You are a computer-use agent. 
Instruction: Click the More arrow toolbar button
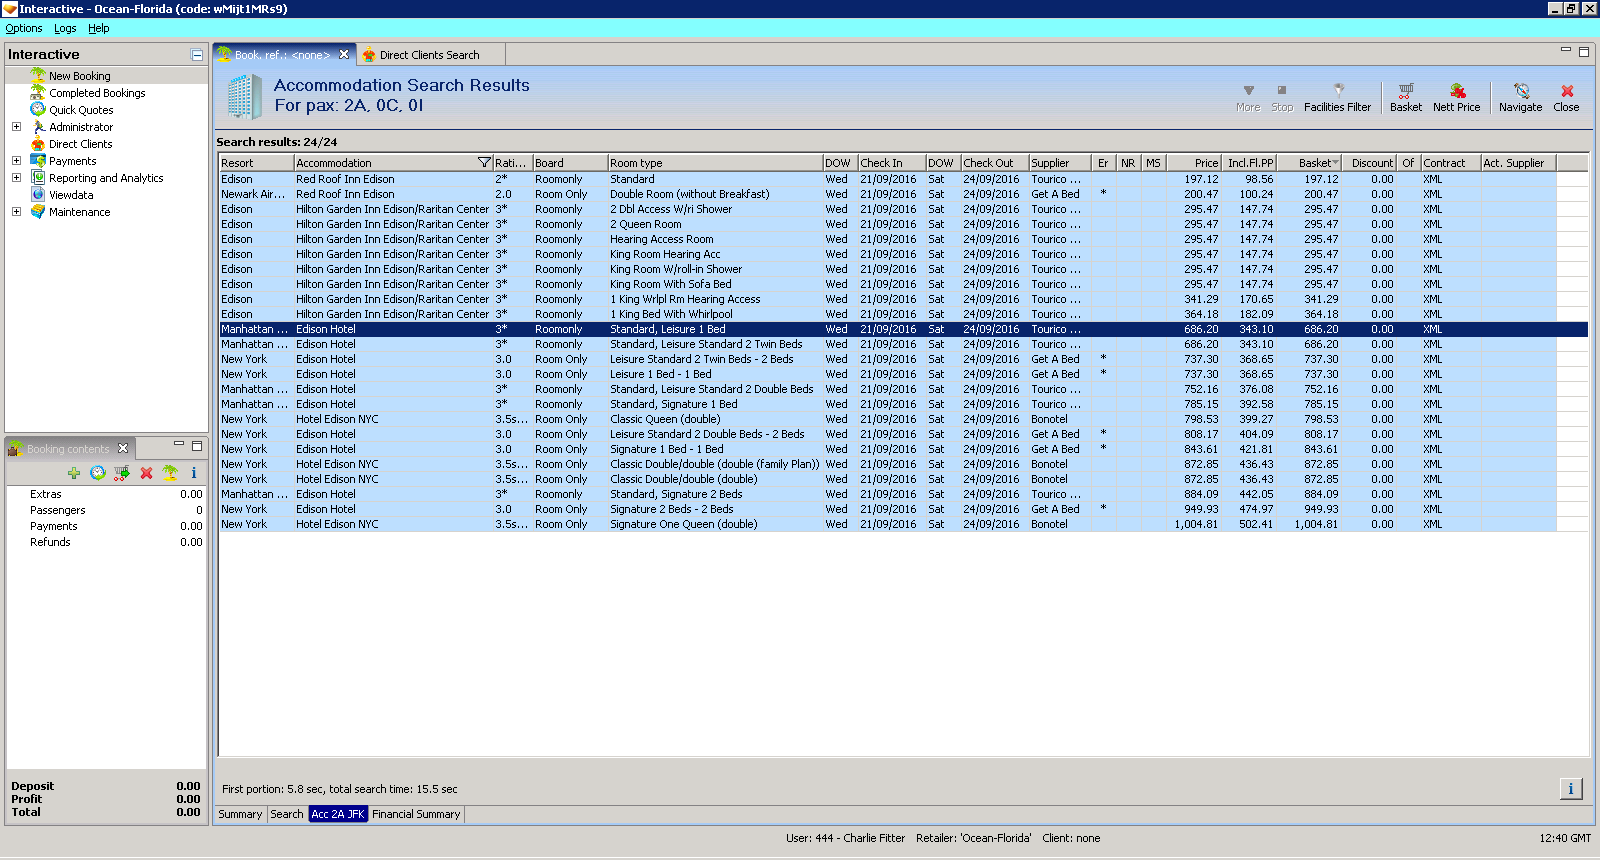1248,97
